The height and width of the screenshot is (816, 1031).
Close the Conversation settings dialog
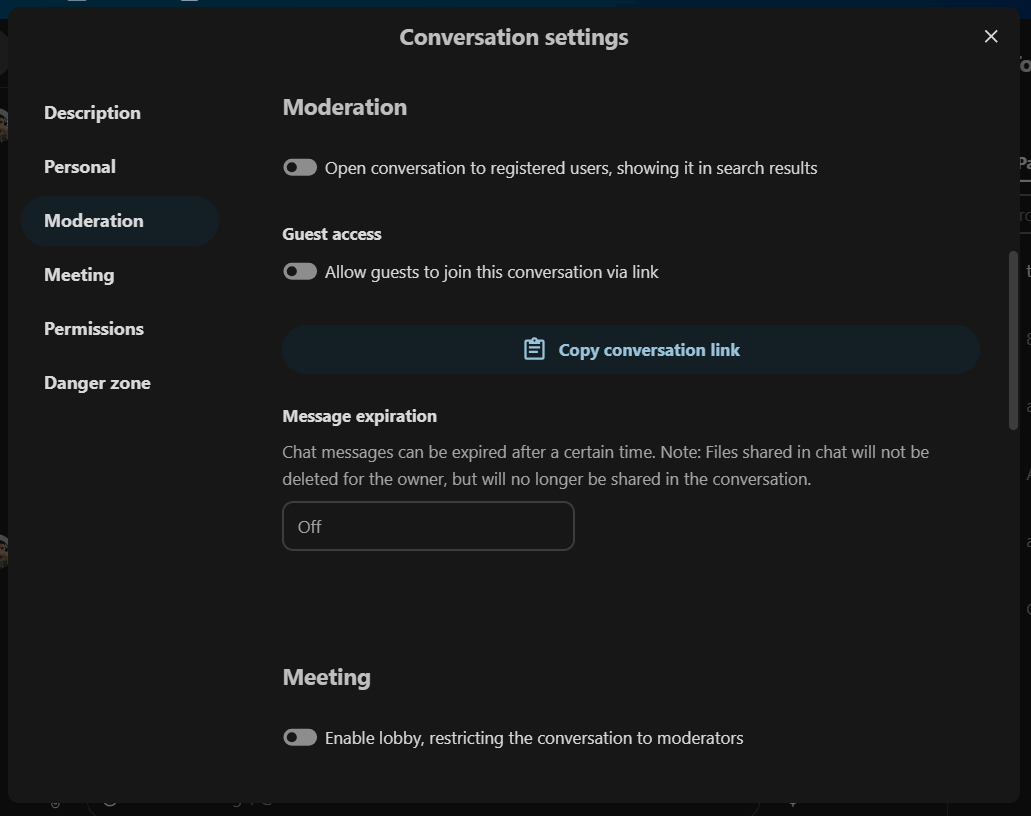pyautogui.click(x=991, y=37)
